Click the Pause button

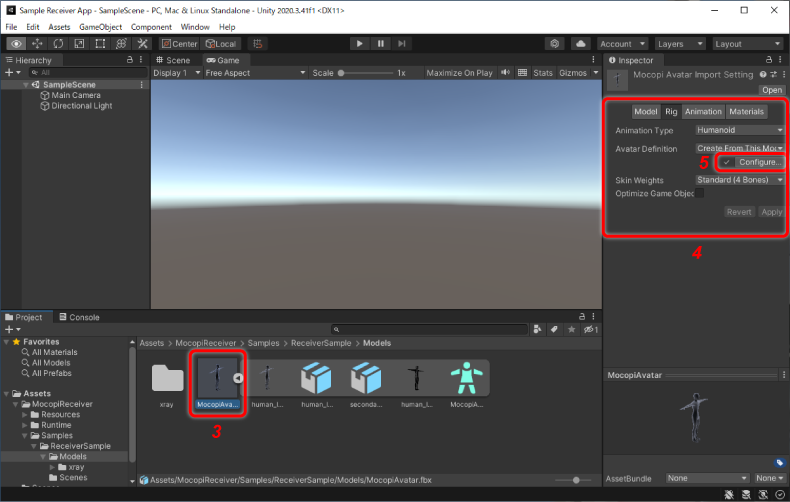pos(381,44)
